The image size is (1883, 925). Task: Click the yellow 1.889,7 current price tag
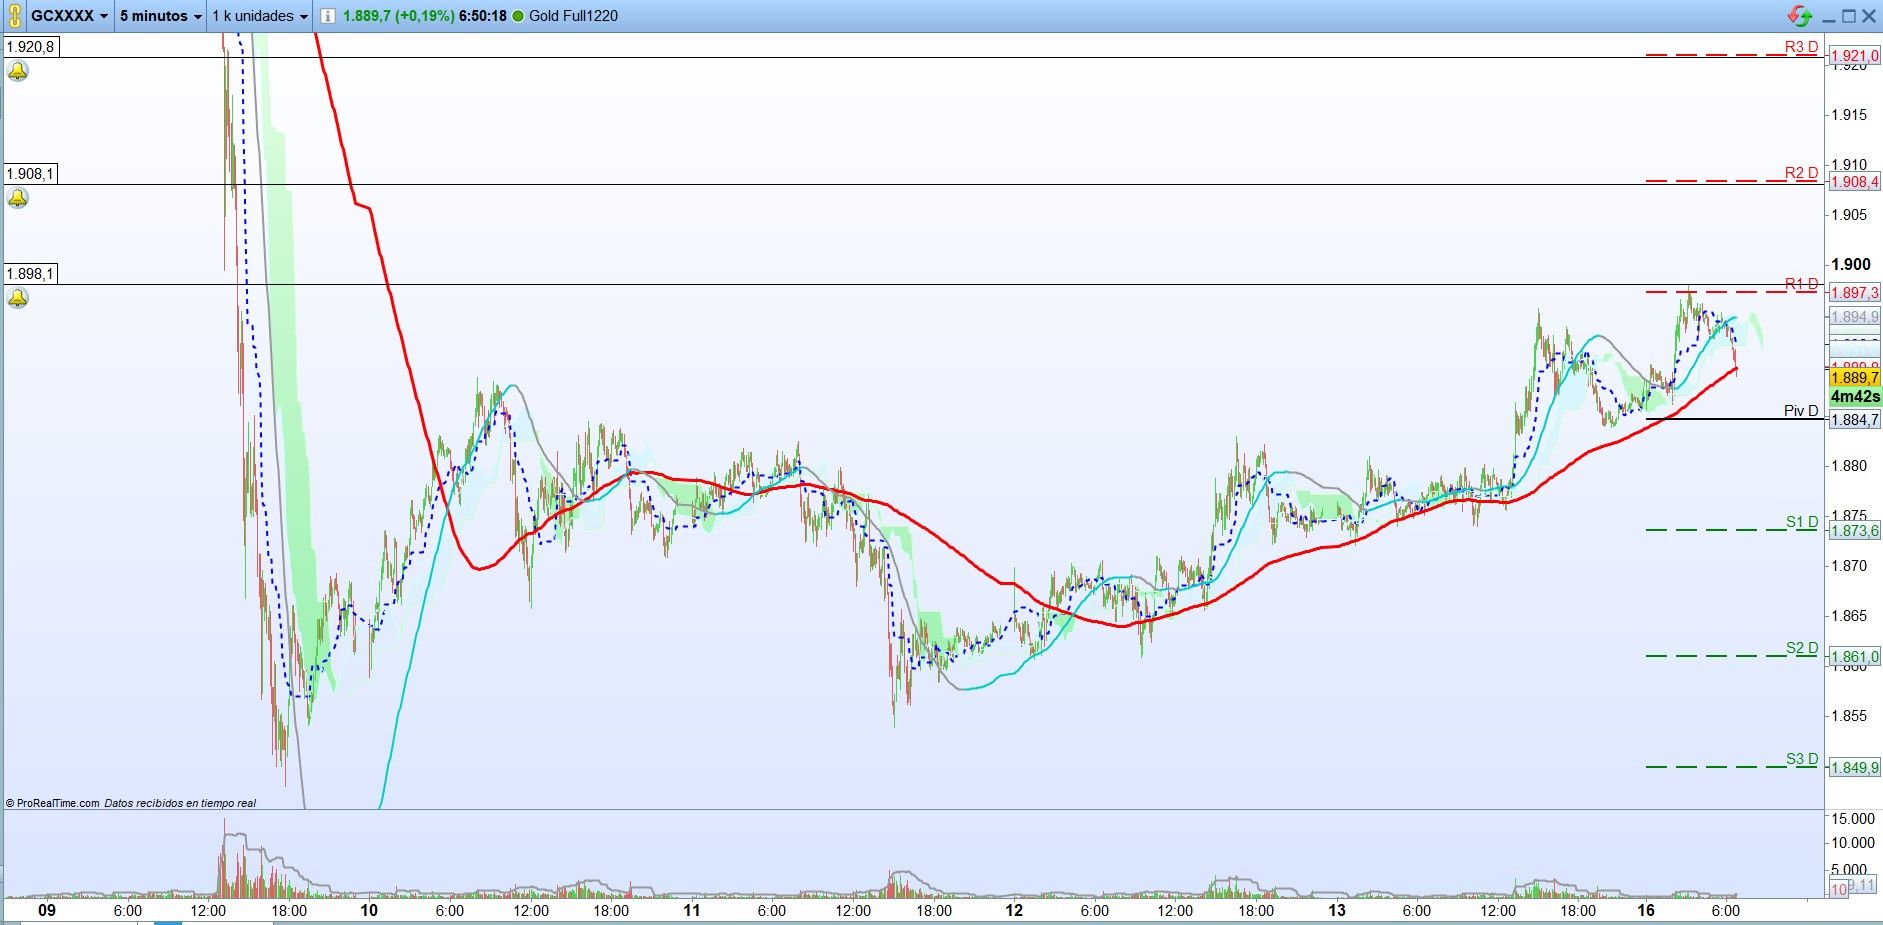(1854, 378)
